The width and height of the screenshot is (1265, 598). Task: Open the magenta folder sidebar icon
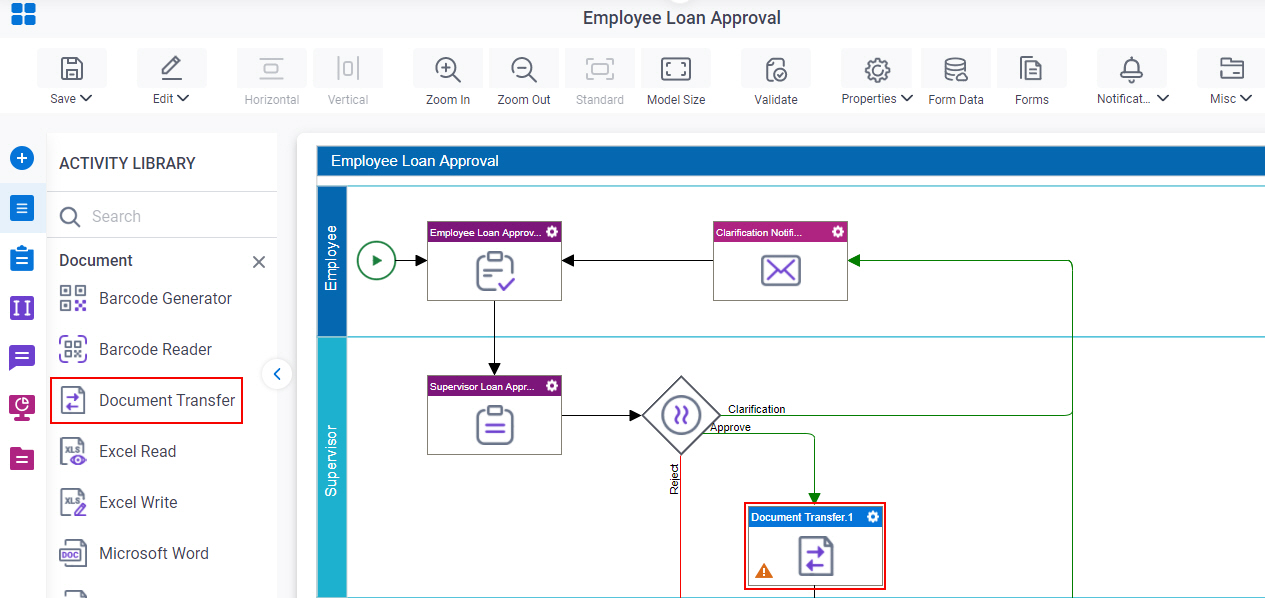tap(22, 458)
